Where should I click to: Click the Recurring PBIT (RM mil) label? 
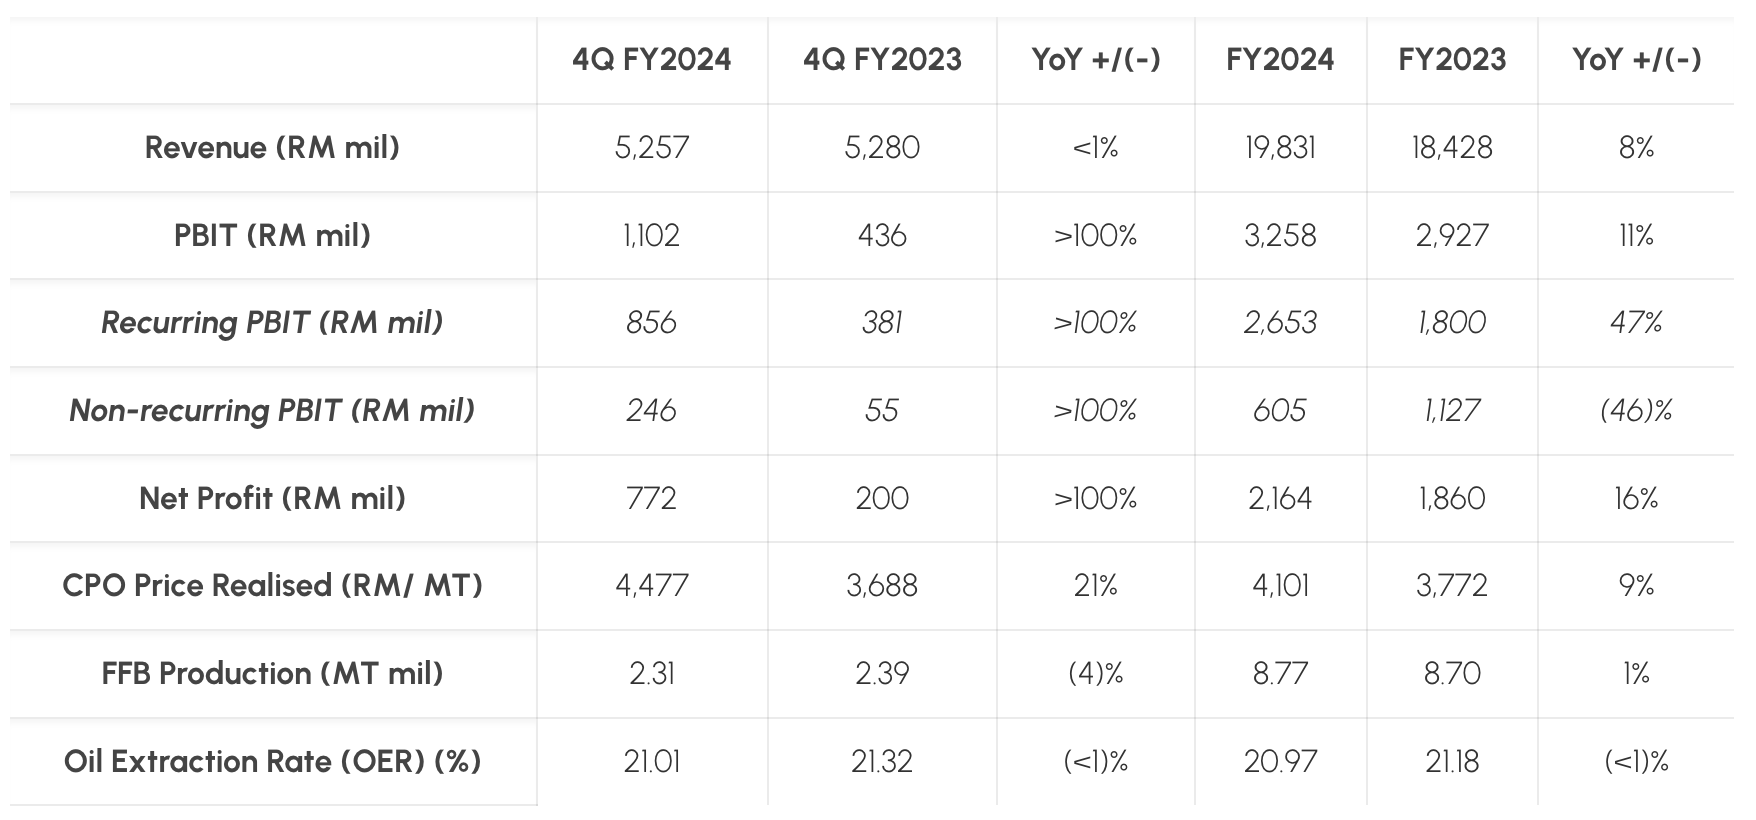coord(272,323)
